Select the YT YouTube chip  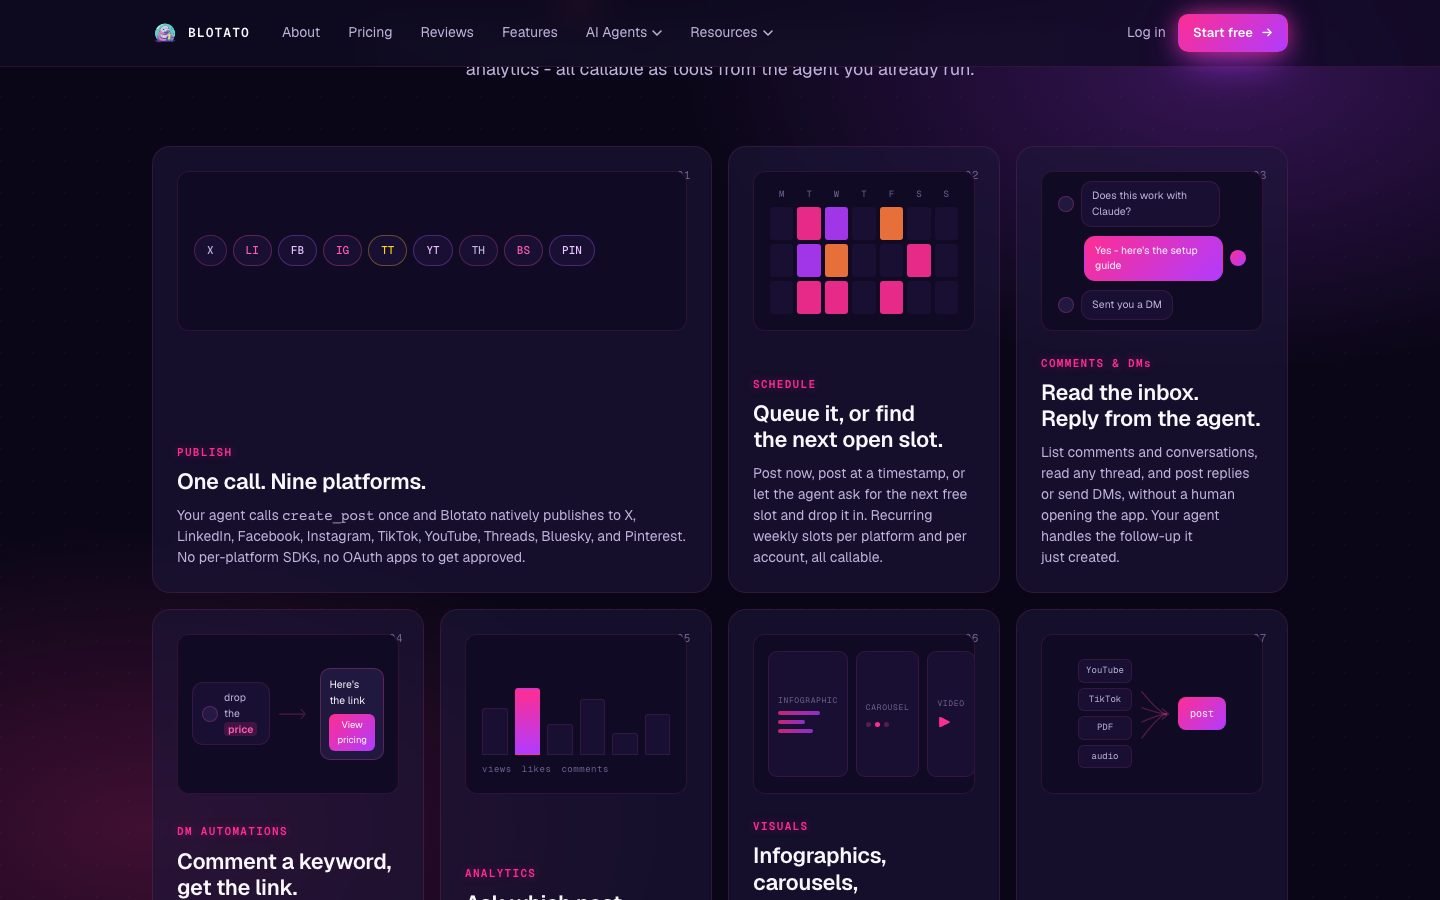433,250
